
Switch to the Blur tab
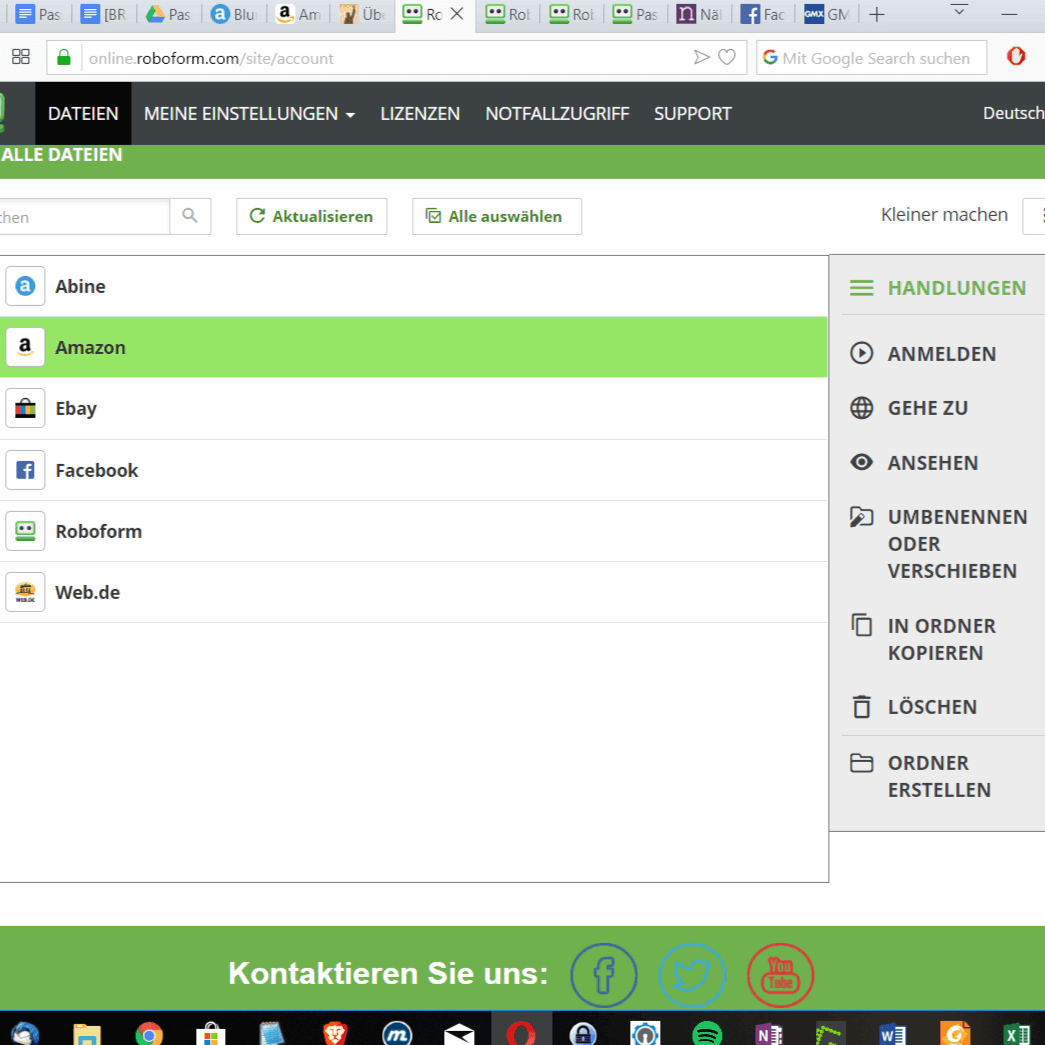(233, 14)
